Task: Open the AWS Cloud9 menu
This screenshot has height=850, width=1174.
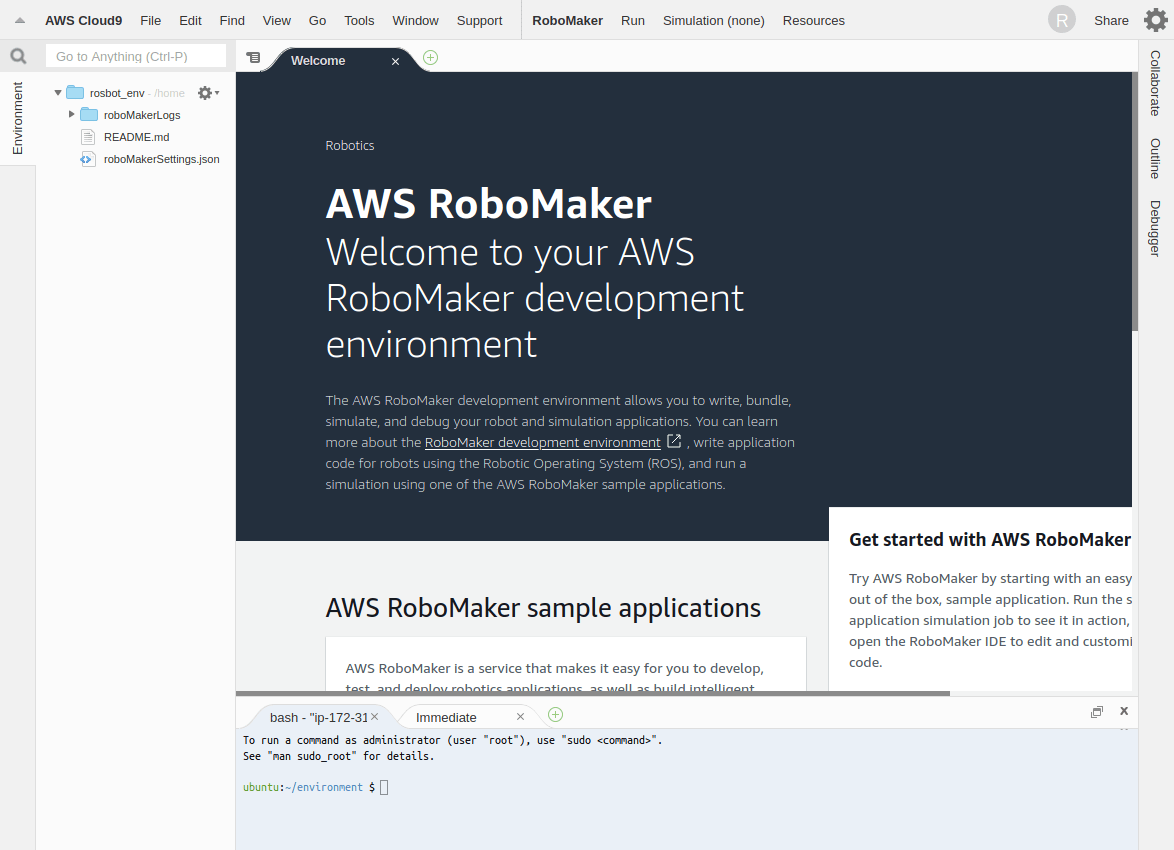Action: coord(83,21)
